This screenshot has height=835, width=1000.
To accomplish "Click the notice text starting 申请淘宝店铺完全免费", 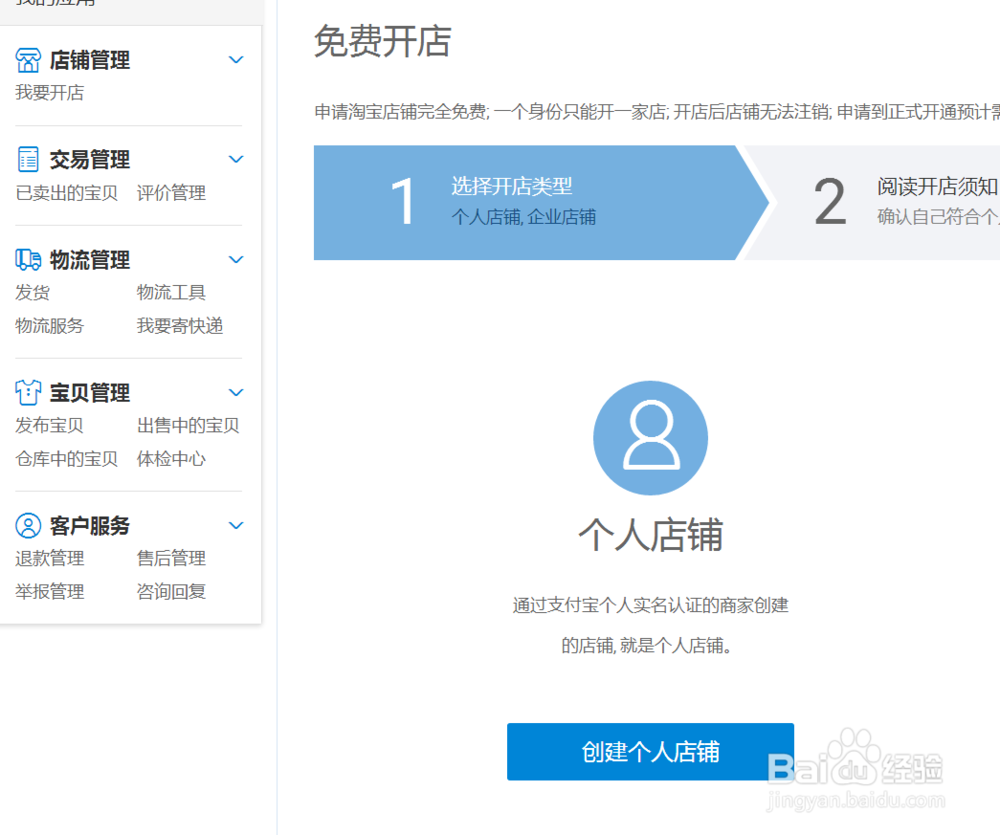I will click(x=657, y=112).
